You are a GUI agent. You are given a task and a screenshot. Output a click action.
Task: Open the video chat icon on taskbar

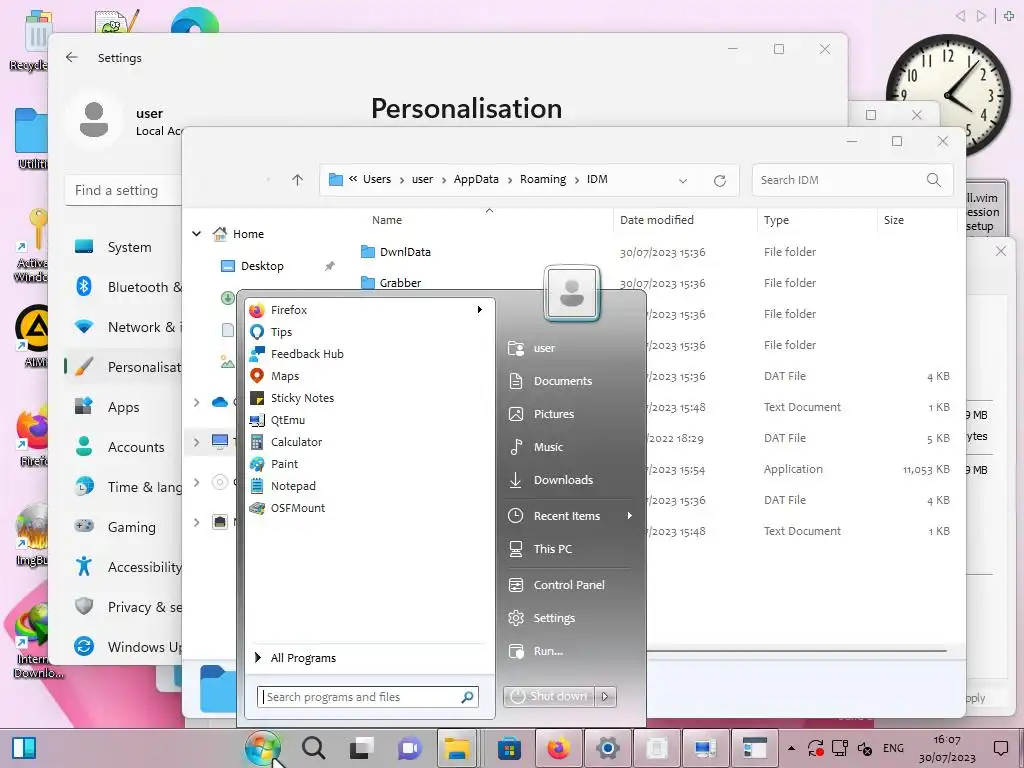click(409, 748)
